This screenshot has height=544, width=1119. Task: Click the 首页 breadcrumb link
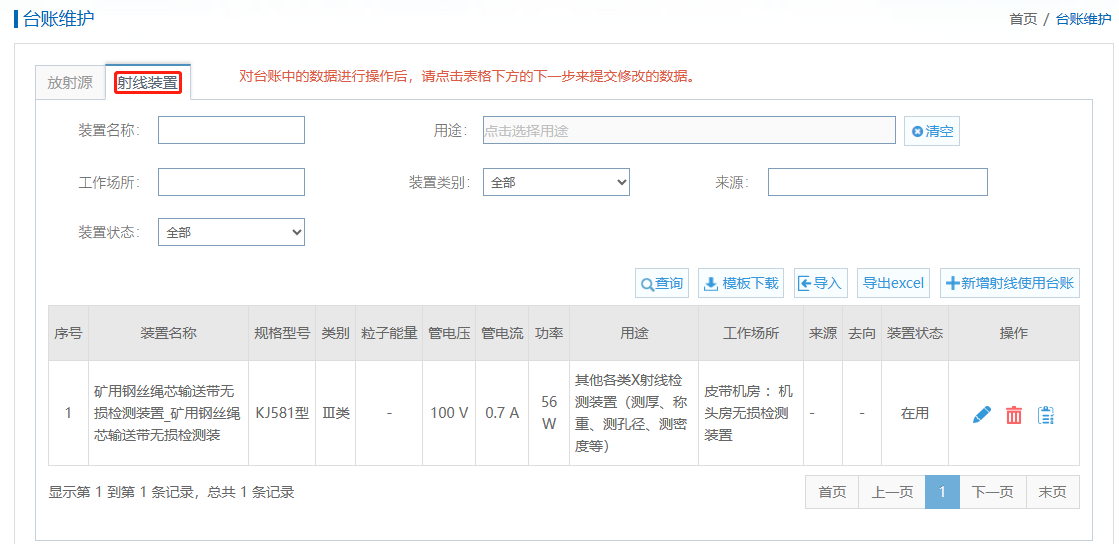click(1023, 19)
